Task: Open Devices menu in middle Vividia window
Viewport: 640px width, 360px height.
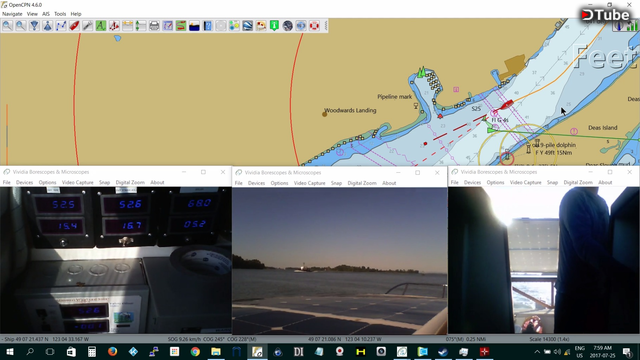Action: pos(256,183)
